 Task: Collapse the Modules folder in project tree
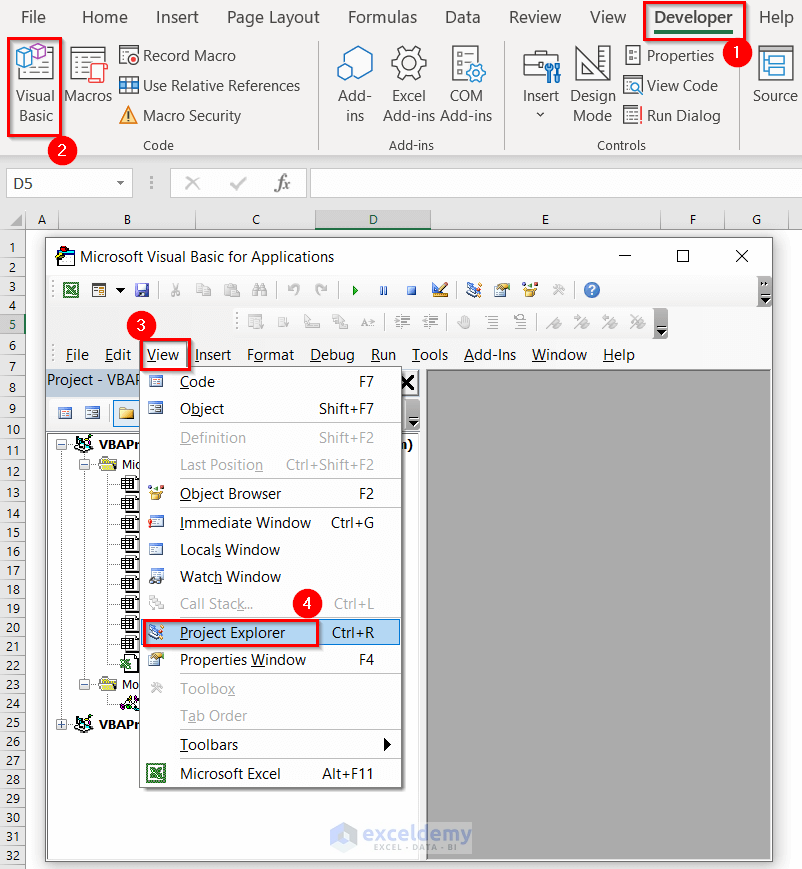(84, 684)
